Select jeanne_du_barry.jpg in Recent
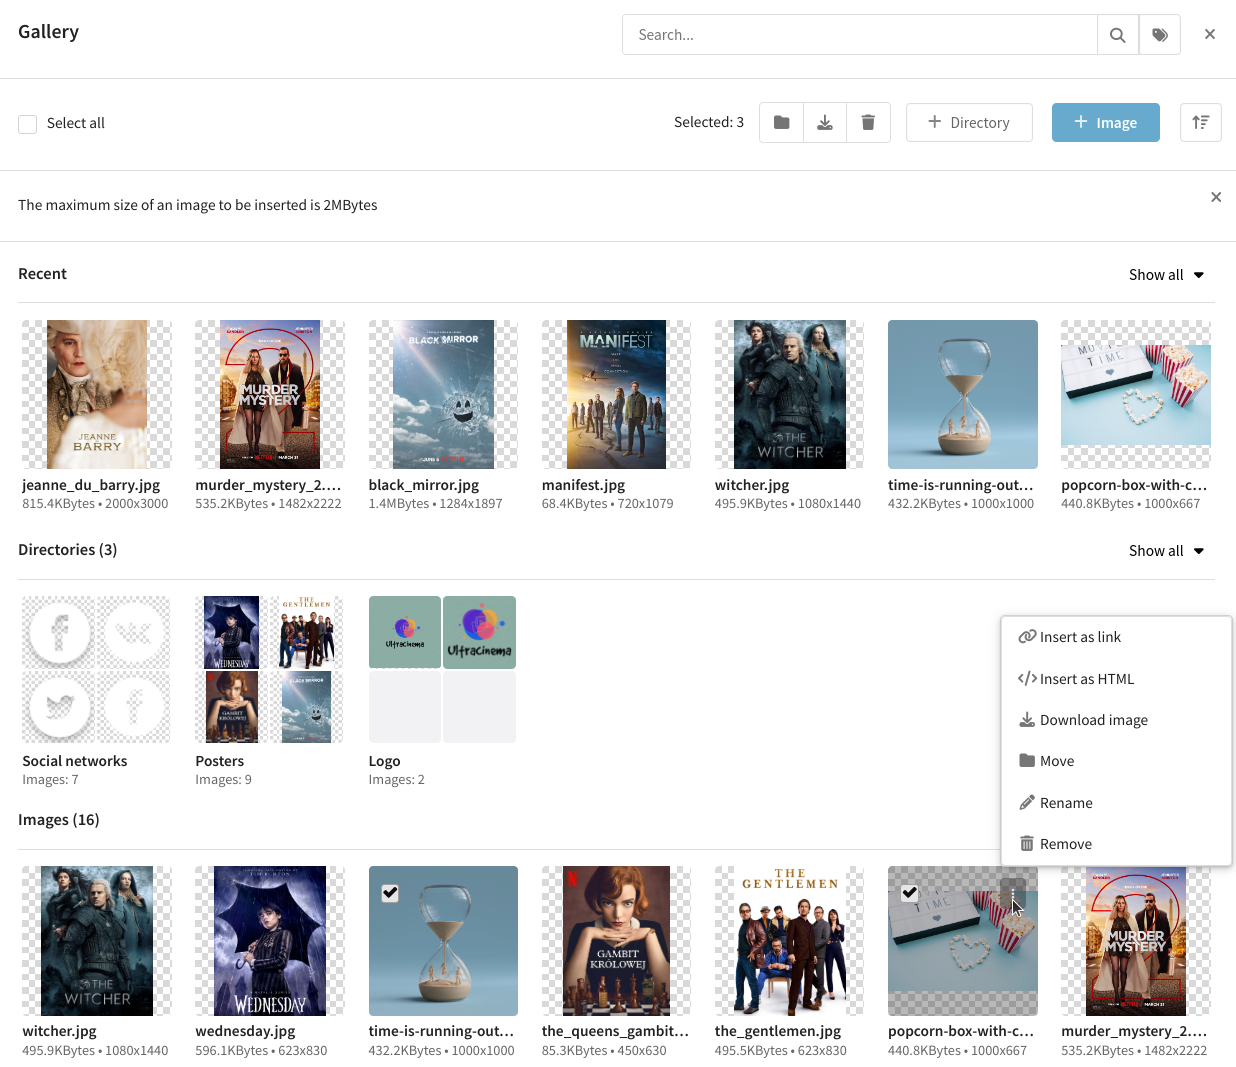This screenshot has height=1067, width=1236. pyautogui.click(x=97, y=394)
